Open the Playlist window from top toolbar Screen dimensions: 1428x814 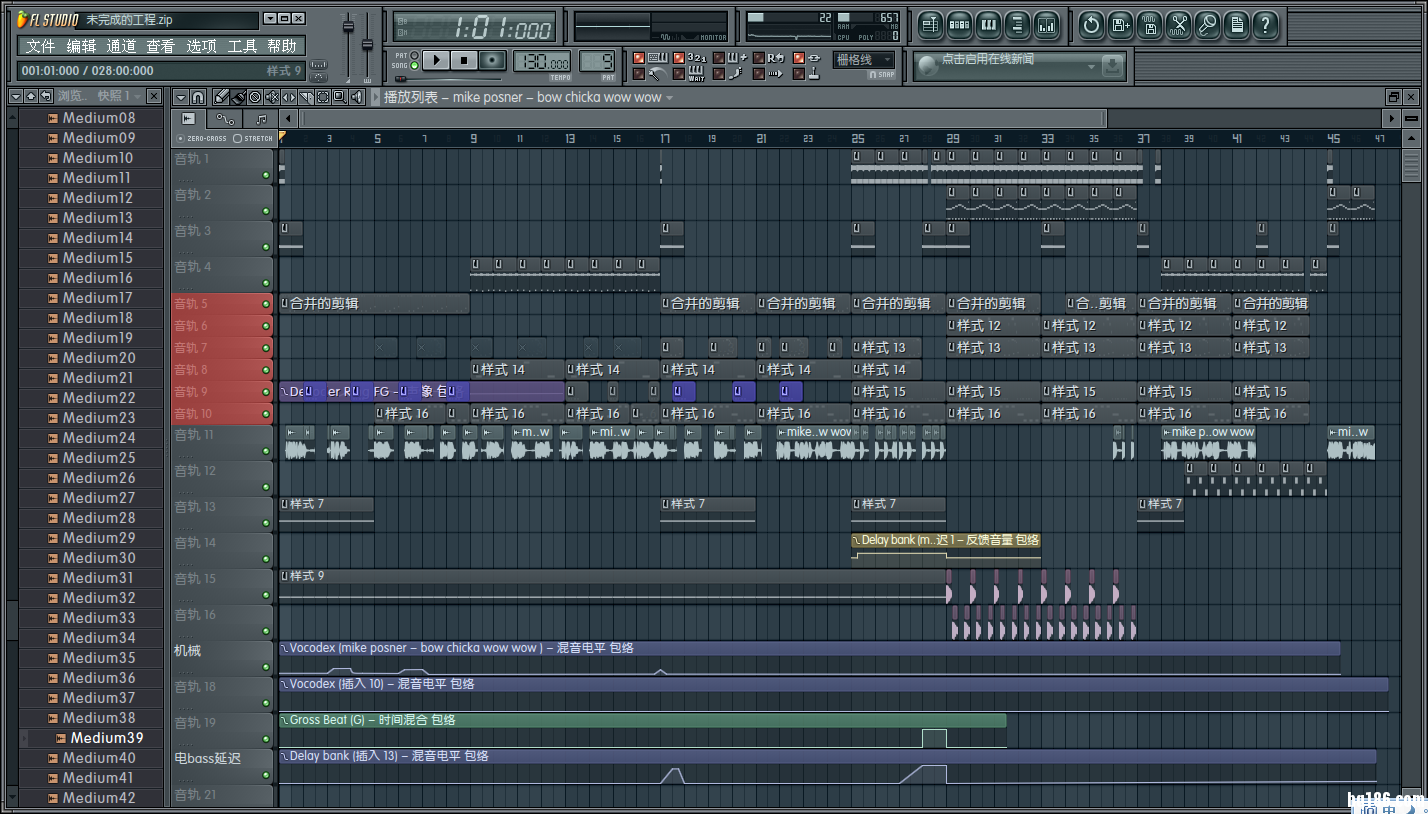tap(930, 25)
